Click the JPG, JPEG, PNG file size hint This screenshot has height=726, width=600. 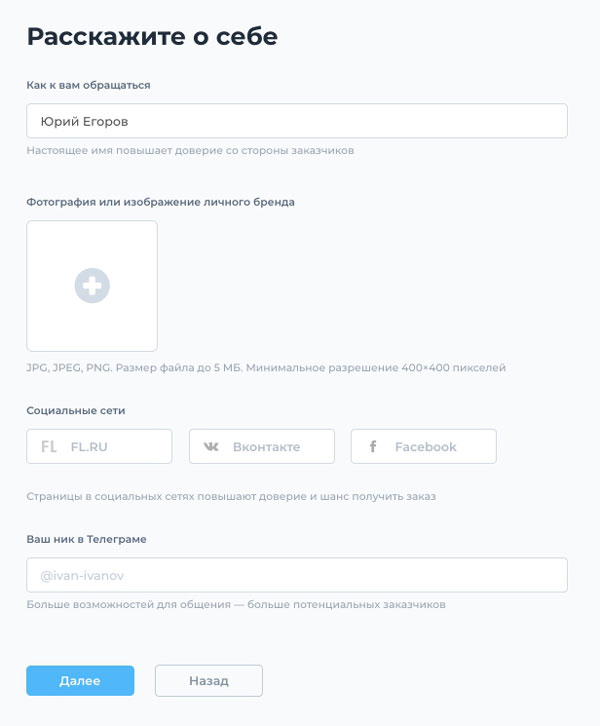point(266,368)
